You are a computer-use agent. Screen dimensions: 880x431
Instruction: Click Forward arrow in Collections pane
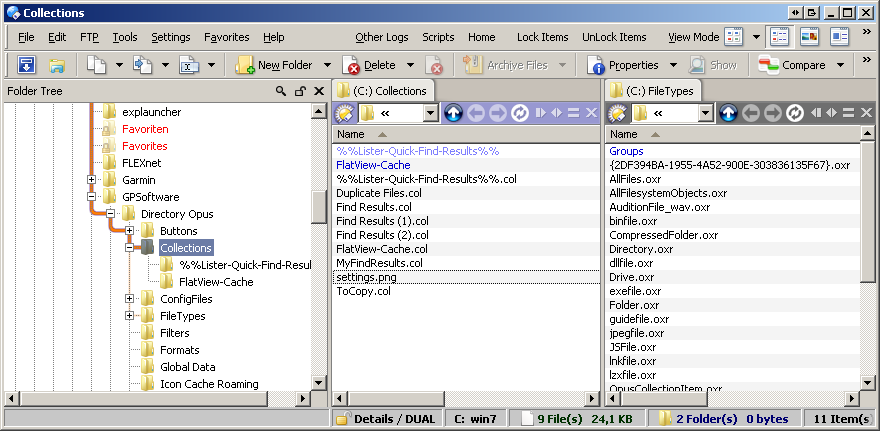tap(497, 113)
